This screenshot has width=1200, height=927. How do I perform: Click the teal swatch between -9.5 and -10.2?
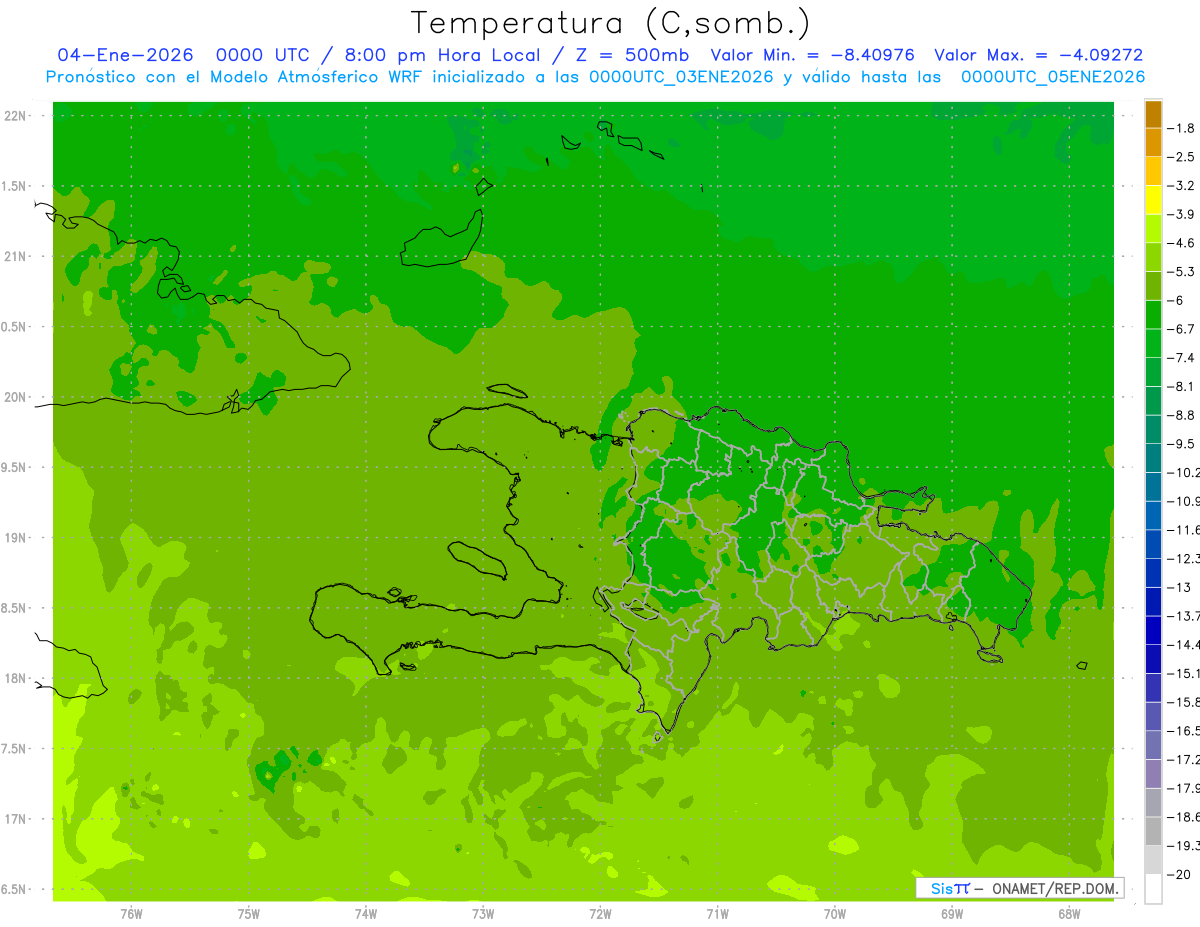[1153, 458]
